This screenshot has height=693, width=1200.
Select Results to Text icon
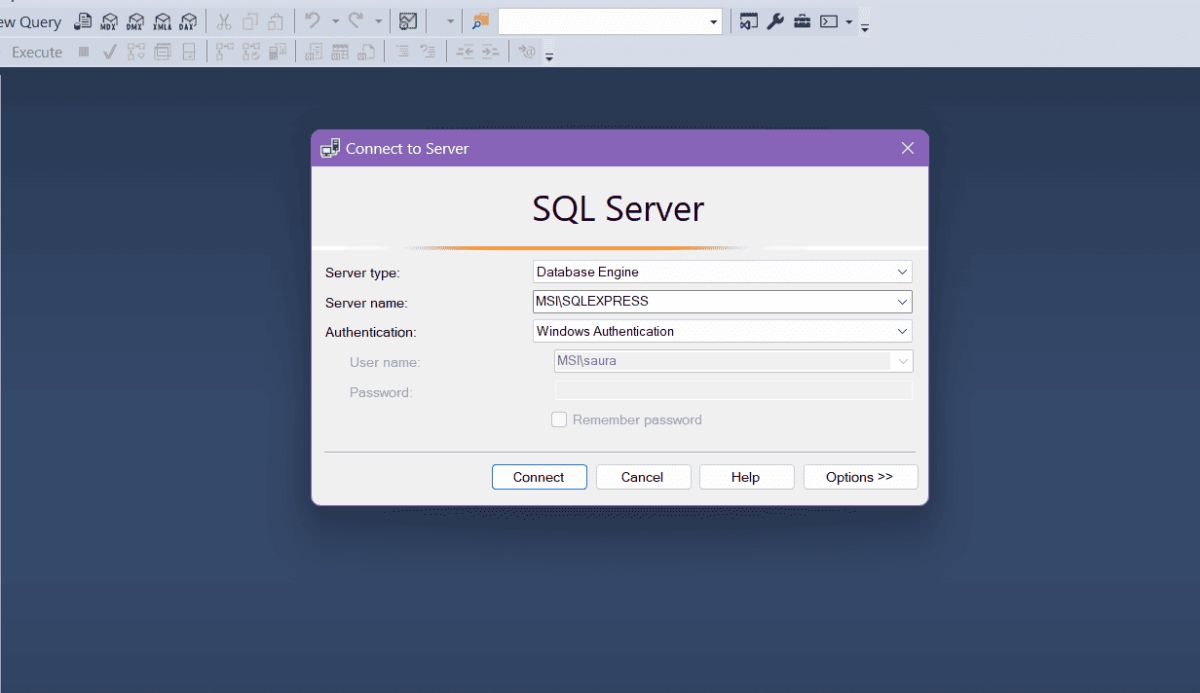pos(314,52)
